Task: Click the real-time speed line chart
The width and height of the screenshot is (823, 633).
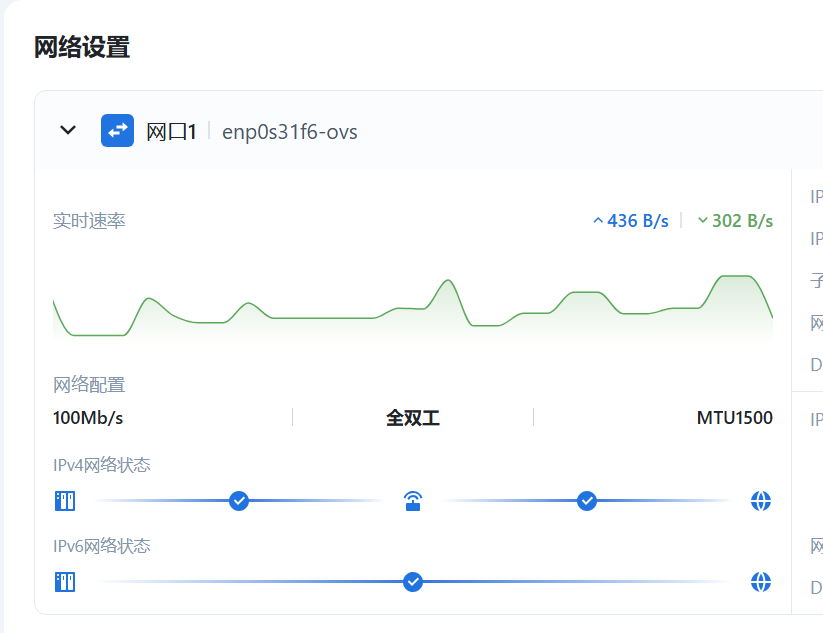Action: pyautogui.click(x=413, y=307)
